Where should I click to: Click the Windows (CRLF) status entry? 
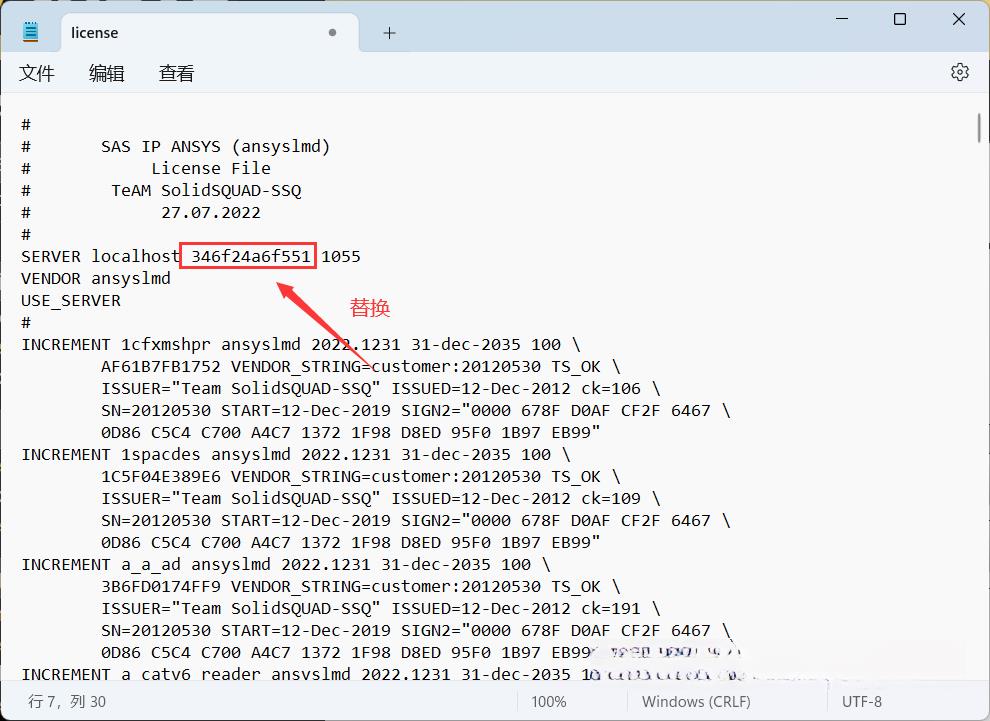coord(696,701)
